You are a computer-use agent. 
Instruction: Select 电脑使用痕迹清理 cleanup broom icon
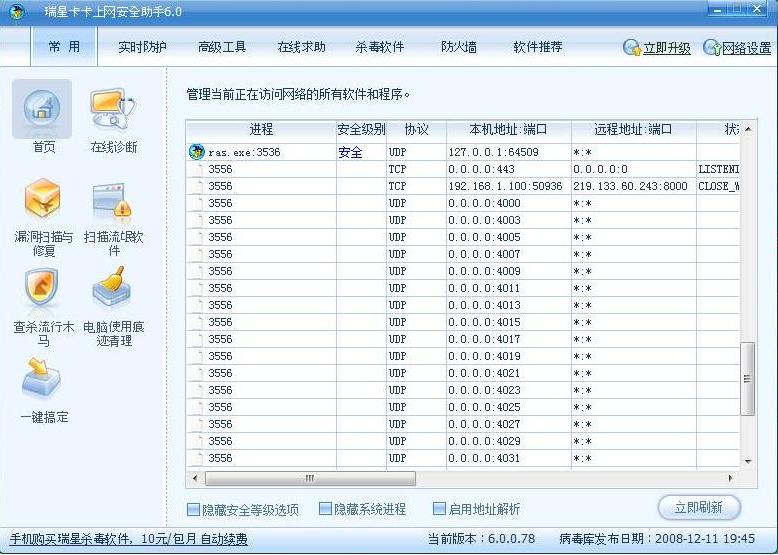(112, 287)
